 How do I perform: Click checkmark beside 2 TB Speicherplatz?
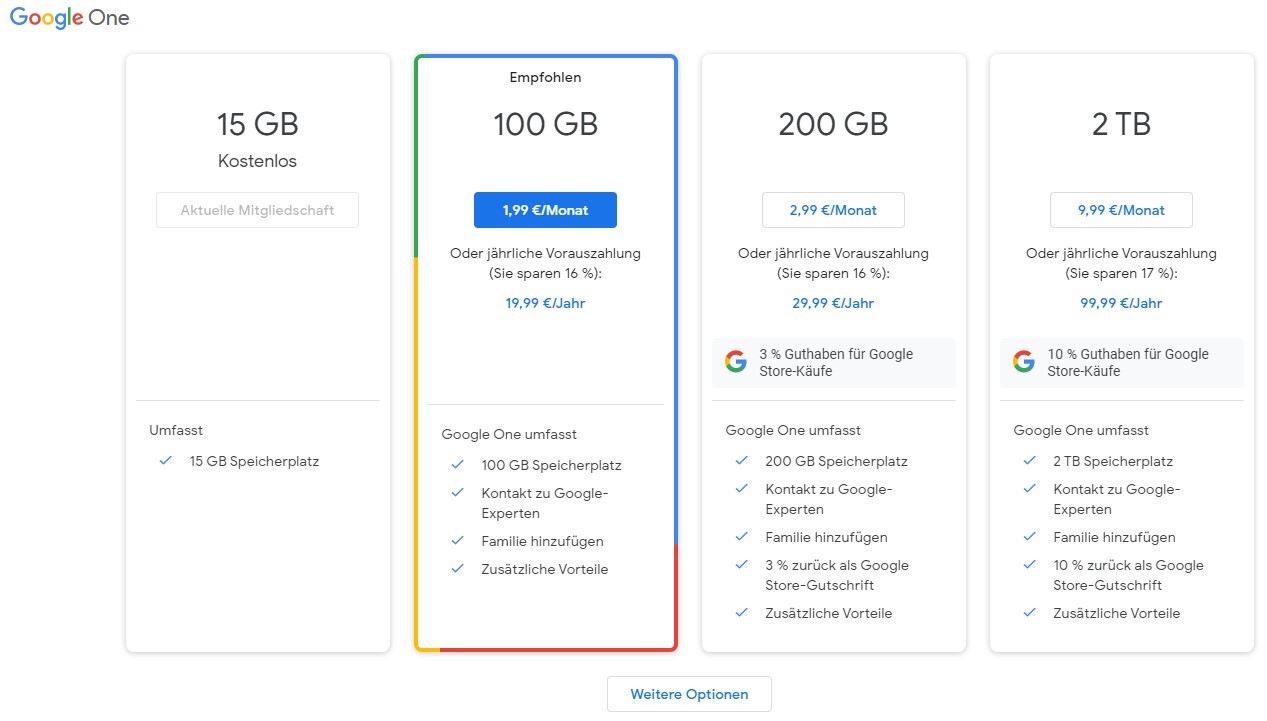(x=1030, y=461)
